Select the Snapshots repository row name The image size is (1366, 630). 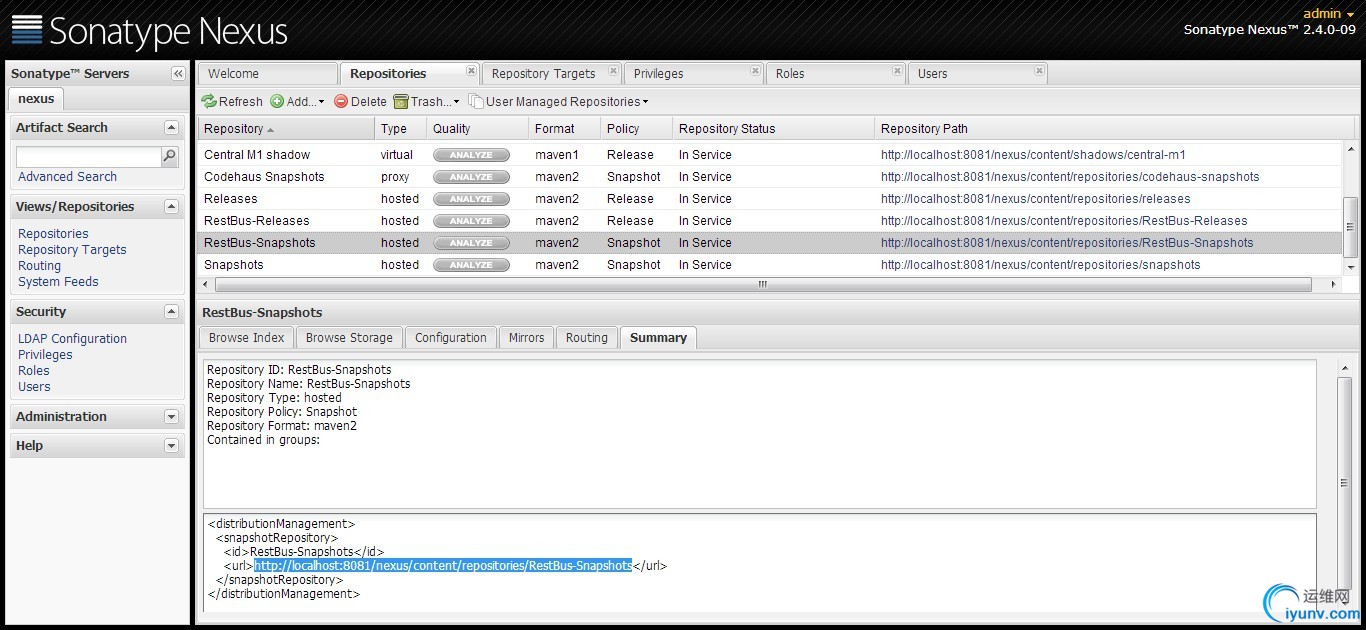[233, 265]
